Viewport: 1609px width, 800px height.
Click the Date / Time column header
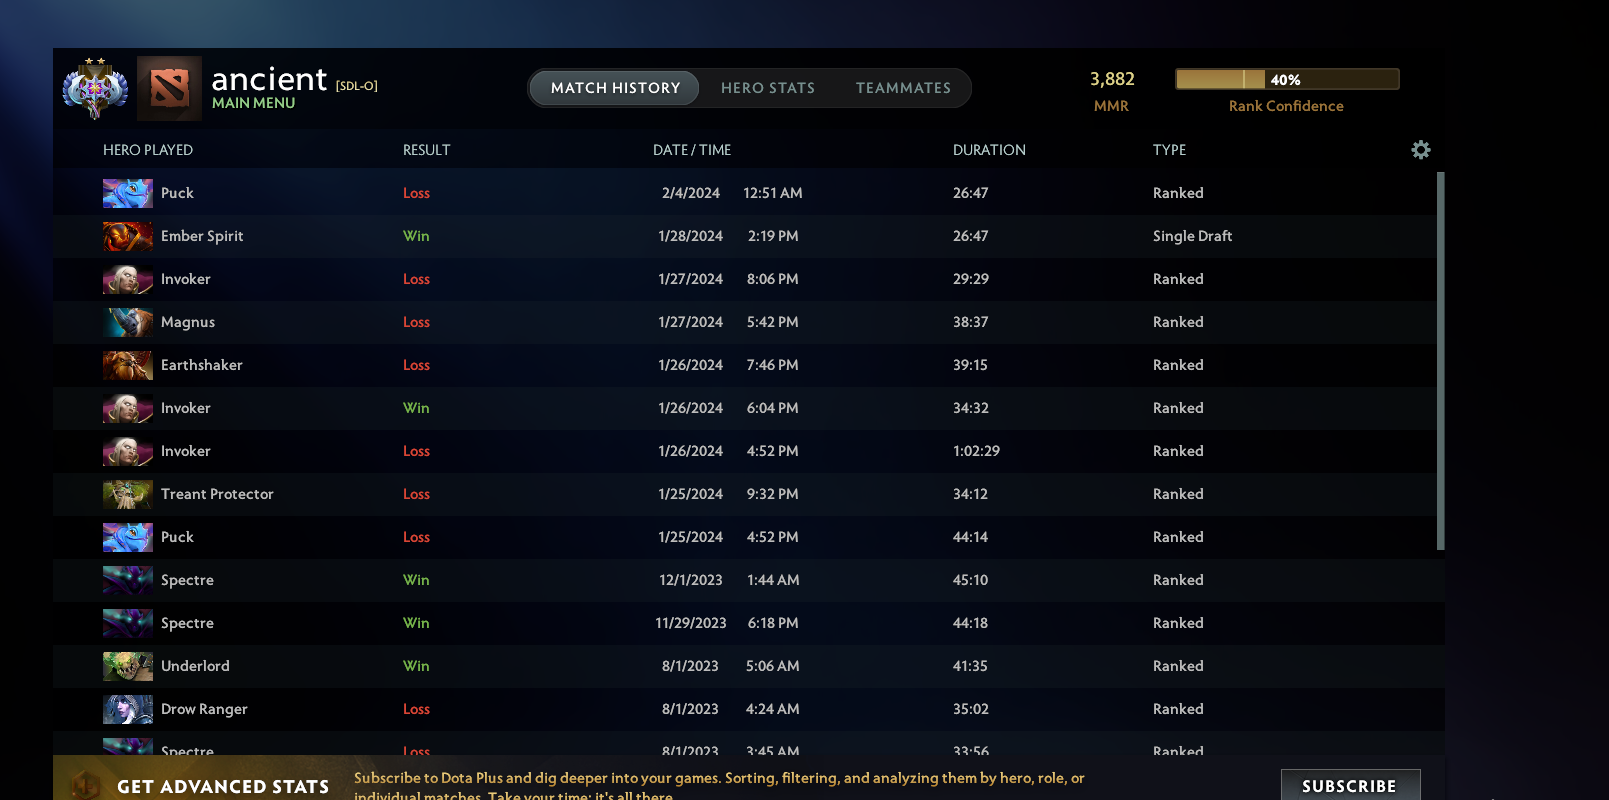click(x=691, y=150)
